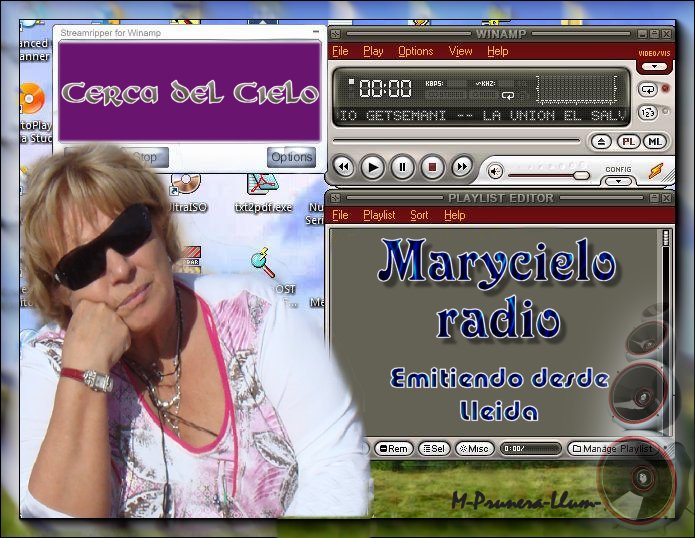Open the magnifier with lightning desktop icon
The height and width of the screenshot is (538, 695).
[x=262, y=262]
